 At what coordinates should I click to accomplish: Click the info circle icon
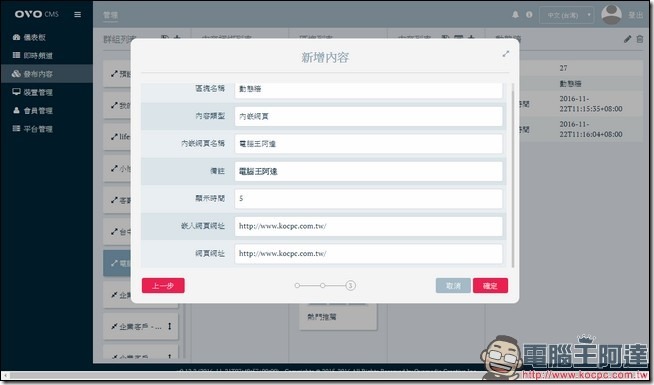coord(529,15)
